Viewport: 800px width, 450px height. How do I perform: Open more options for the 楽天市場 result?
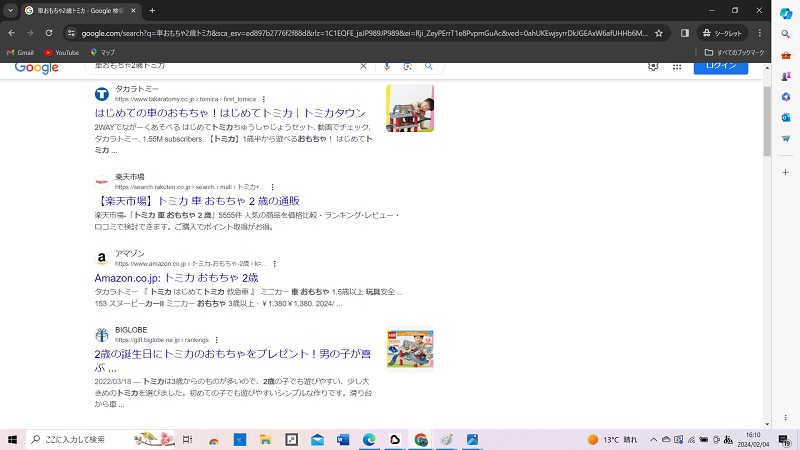pos(272,187)
